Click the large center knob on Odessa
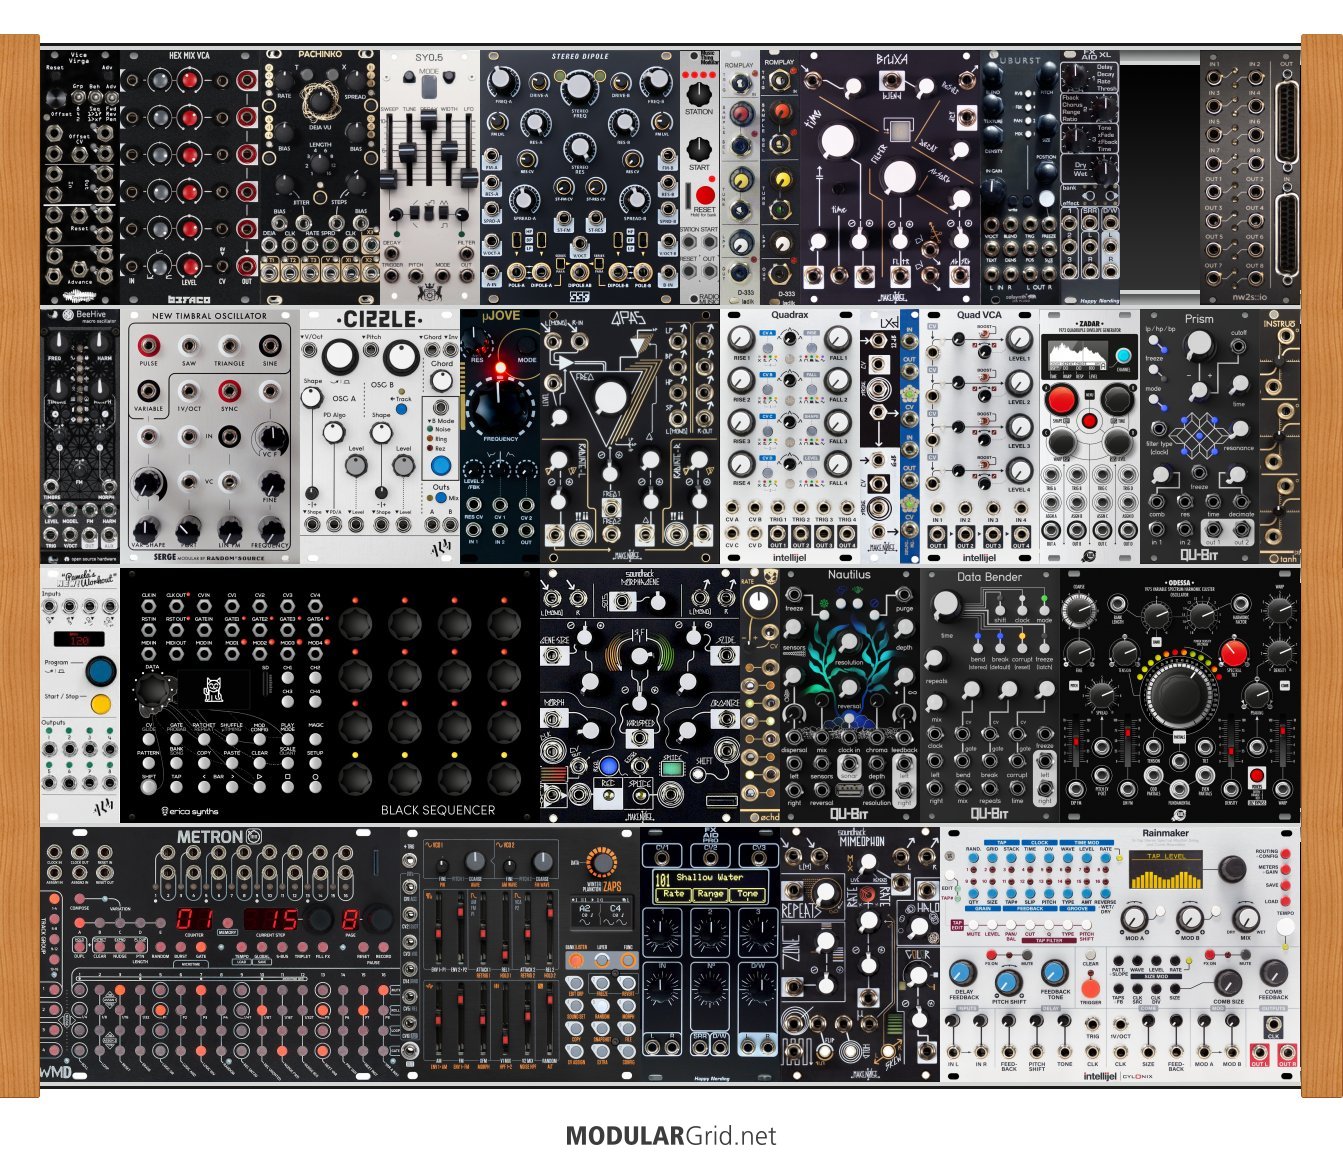This screenshot has height=1157, width=1343. (1180, 695)
